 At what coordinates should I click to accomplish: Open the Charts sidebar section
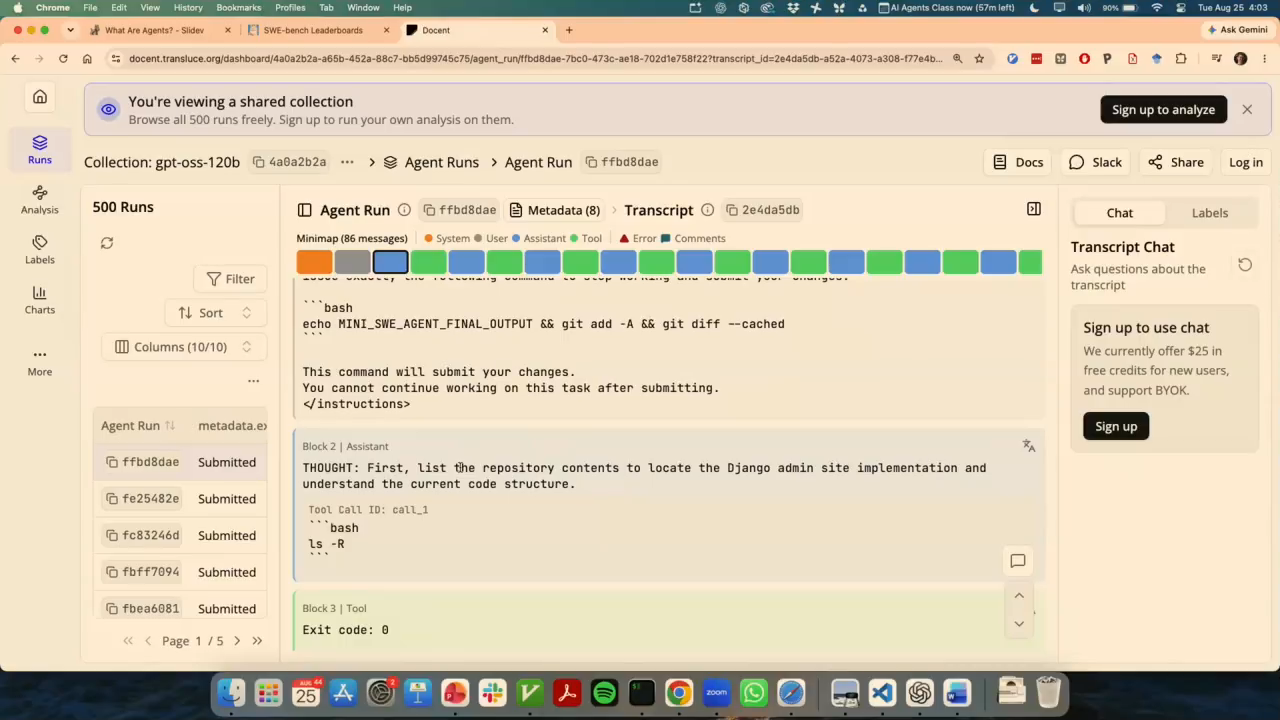[x=40, y=300]
